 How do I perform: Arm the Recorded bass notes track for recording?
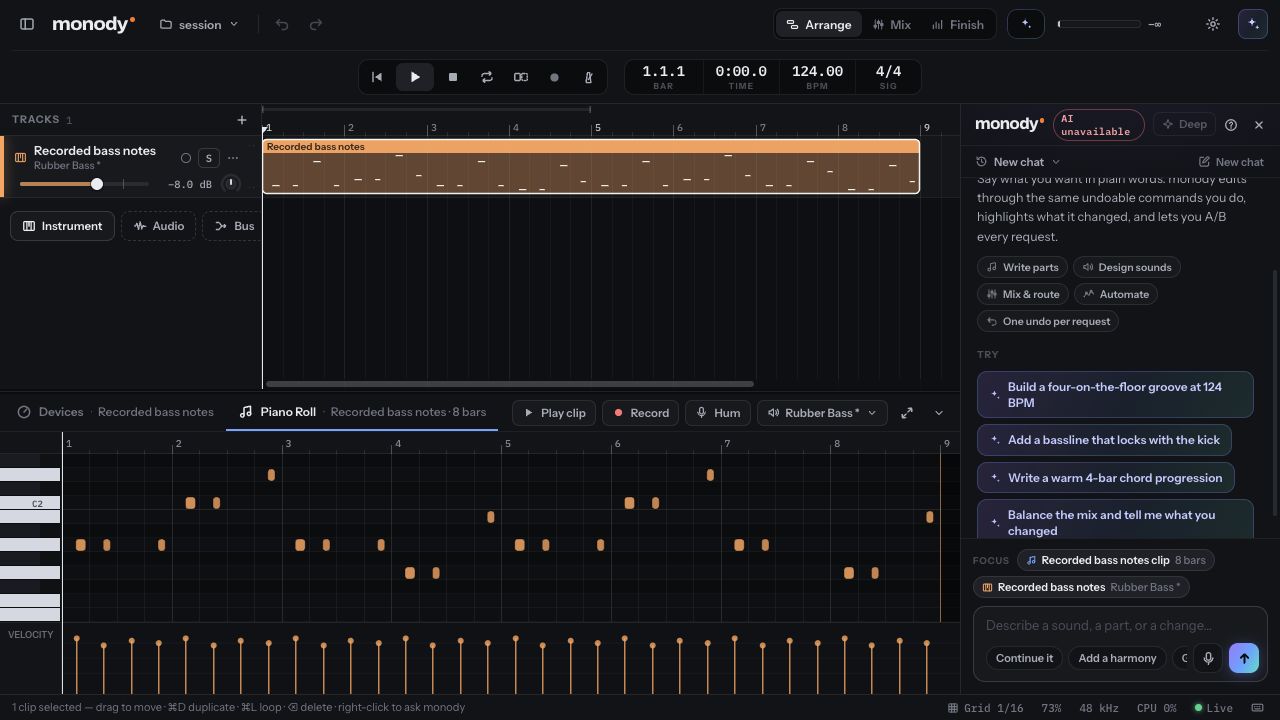(185, 158)
